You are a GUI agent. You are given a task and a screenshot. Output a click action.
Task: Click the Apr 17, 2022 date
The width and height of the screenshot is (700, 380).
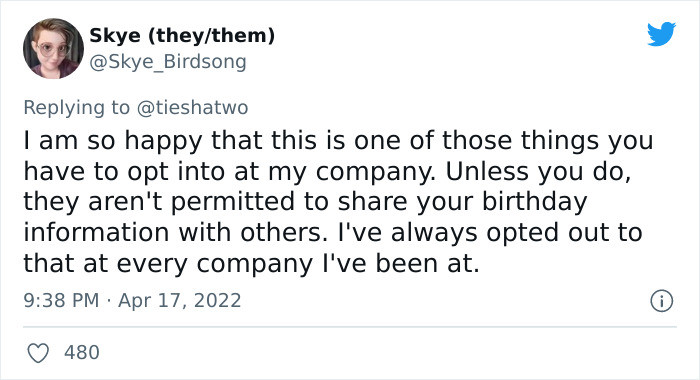tap(179, 301)
